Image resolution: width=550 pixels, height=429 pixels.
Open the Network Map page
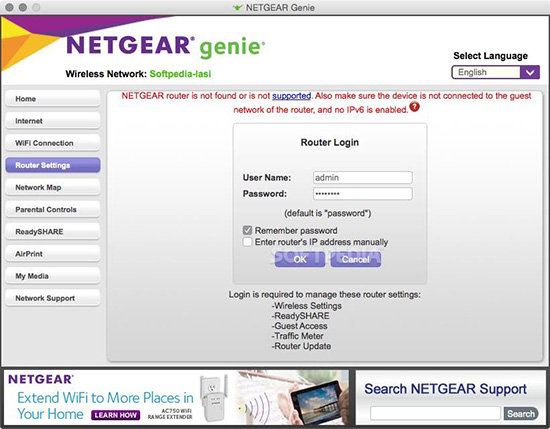point(53,187)
